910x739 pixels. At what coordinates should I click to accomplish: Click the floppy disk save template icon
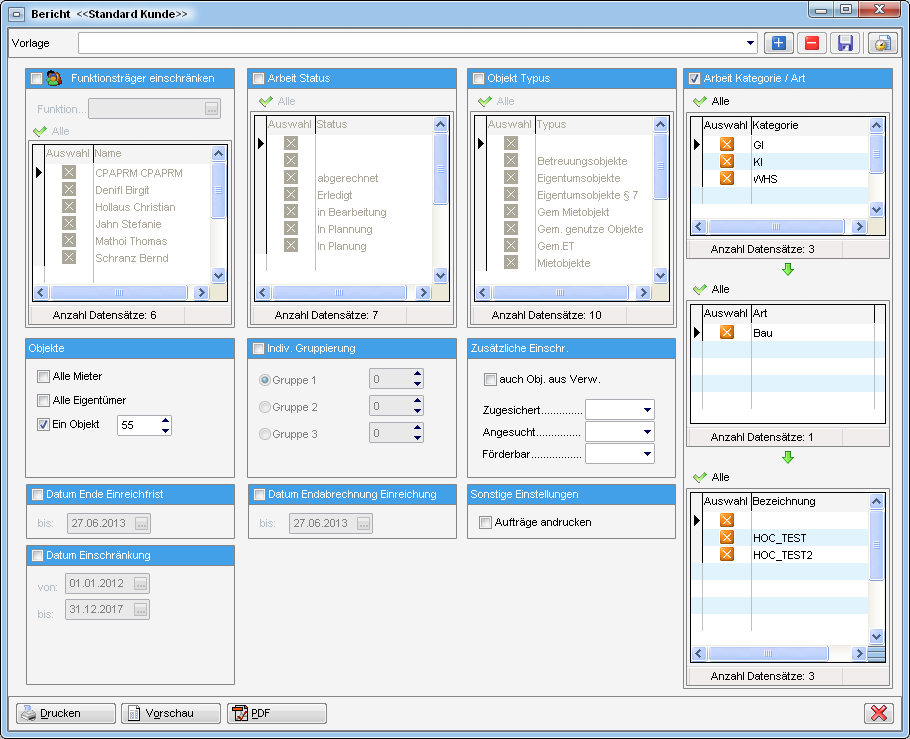(845, 43)
